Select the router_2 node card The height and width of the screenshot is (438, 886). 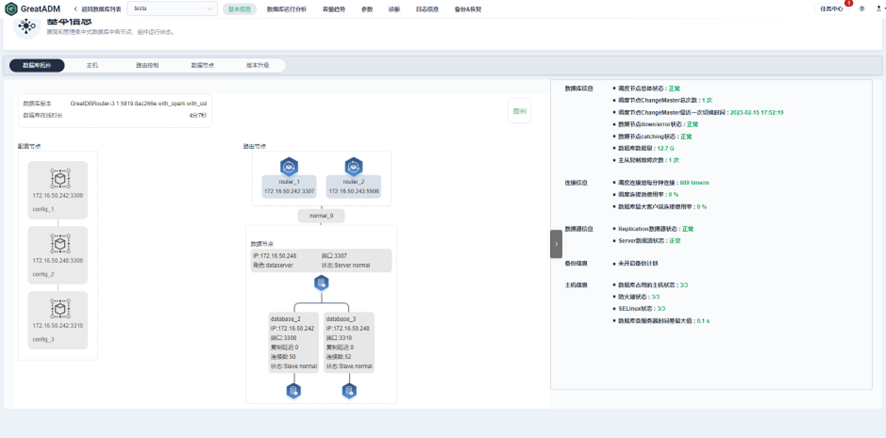(354, 187)
